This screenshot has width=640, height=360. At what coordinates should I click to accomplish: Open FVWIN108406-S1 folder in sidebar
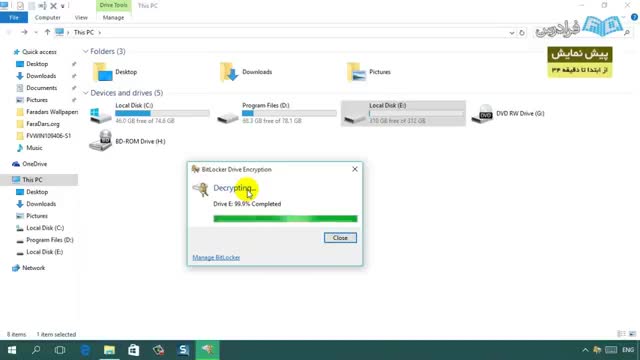[x=48, y=136]
